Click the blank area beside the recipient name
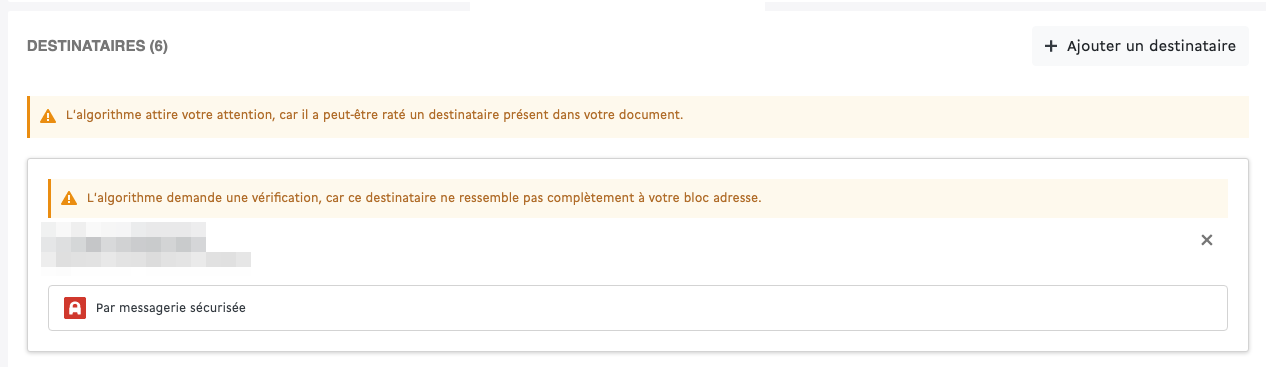1266x367 pixels. (x=700, y=240)
